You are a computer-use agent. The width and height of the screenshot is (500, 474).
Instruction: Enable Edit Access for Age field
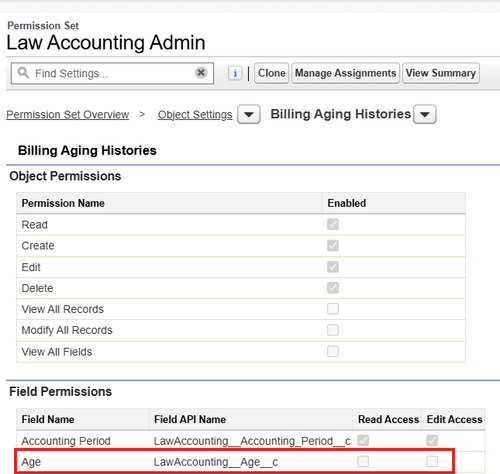tap(432, 462)
